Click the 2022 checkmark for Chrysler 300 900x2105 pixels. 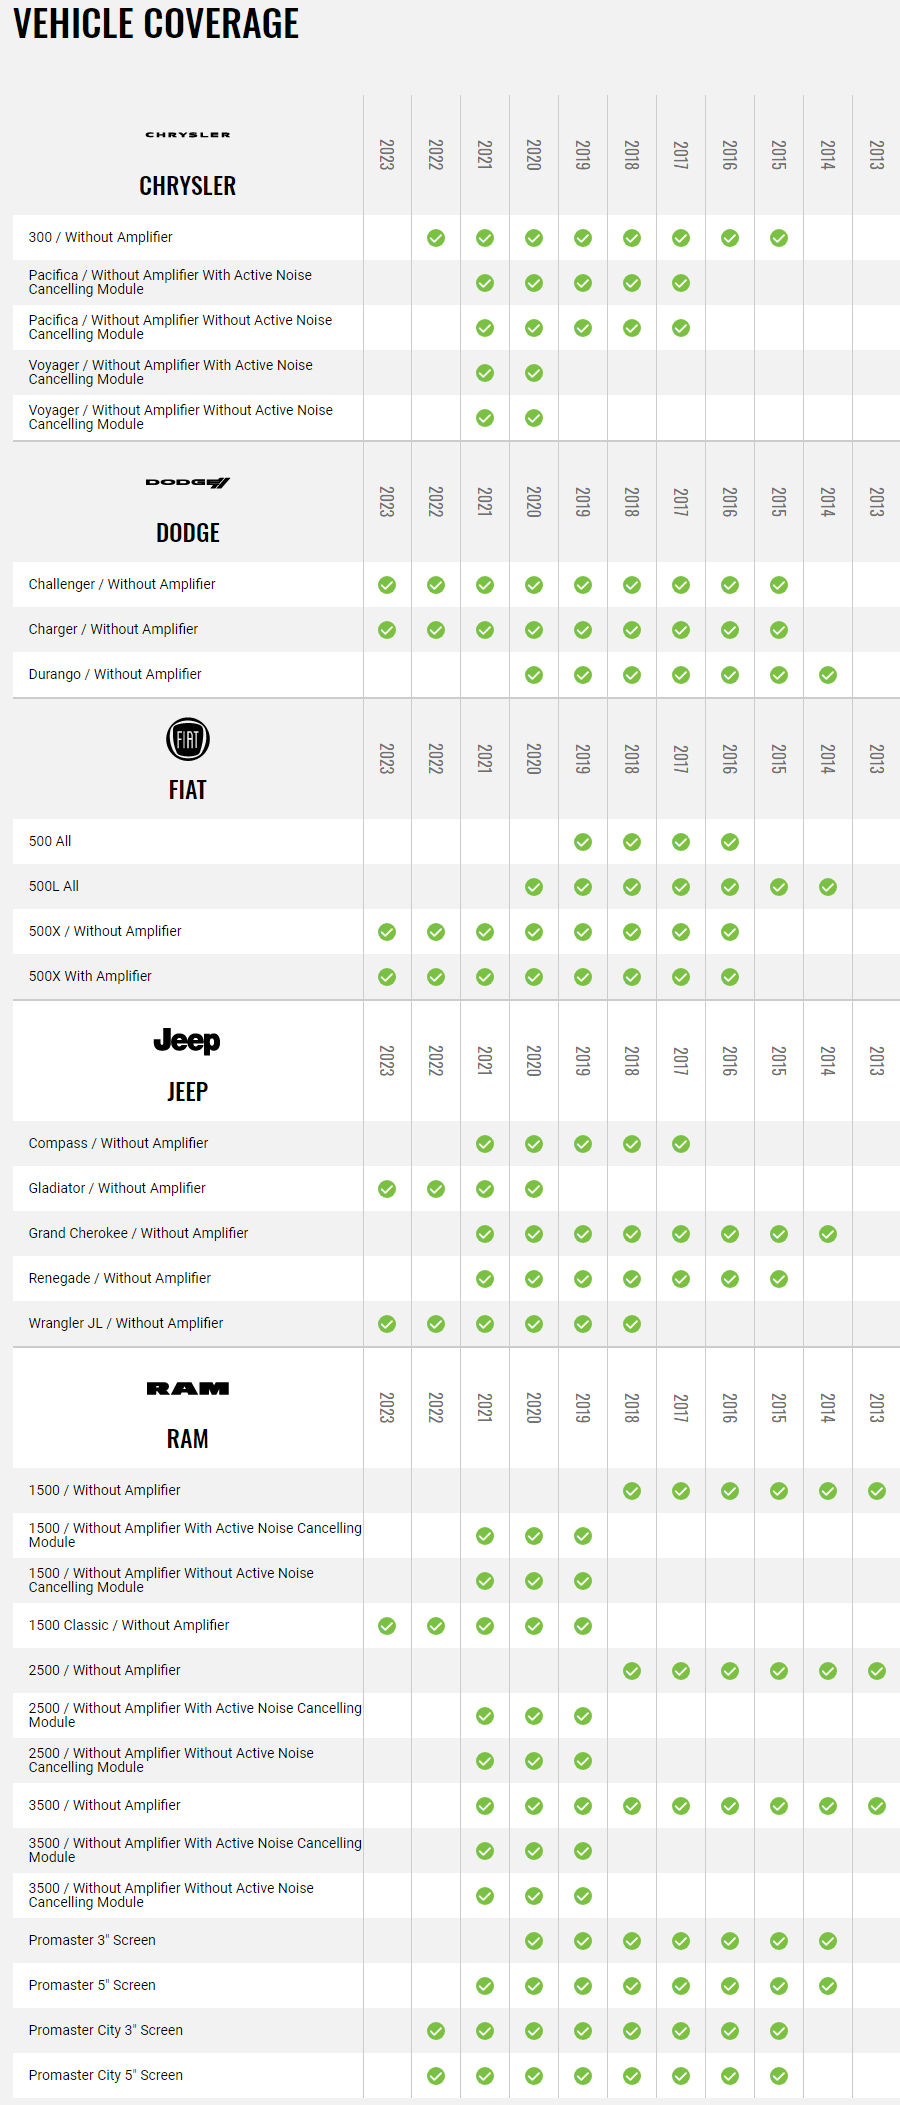click(436, 238)
